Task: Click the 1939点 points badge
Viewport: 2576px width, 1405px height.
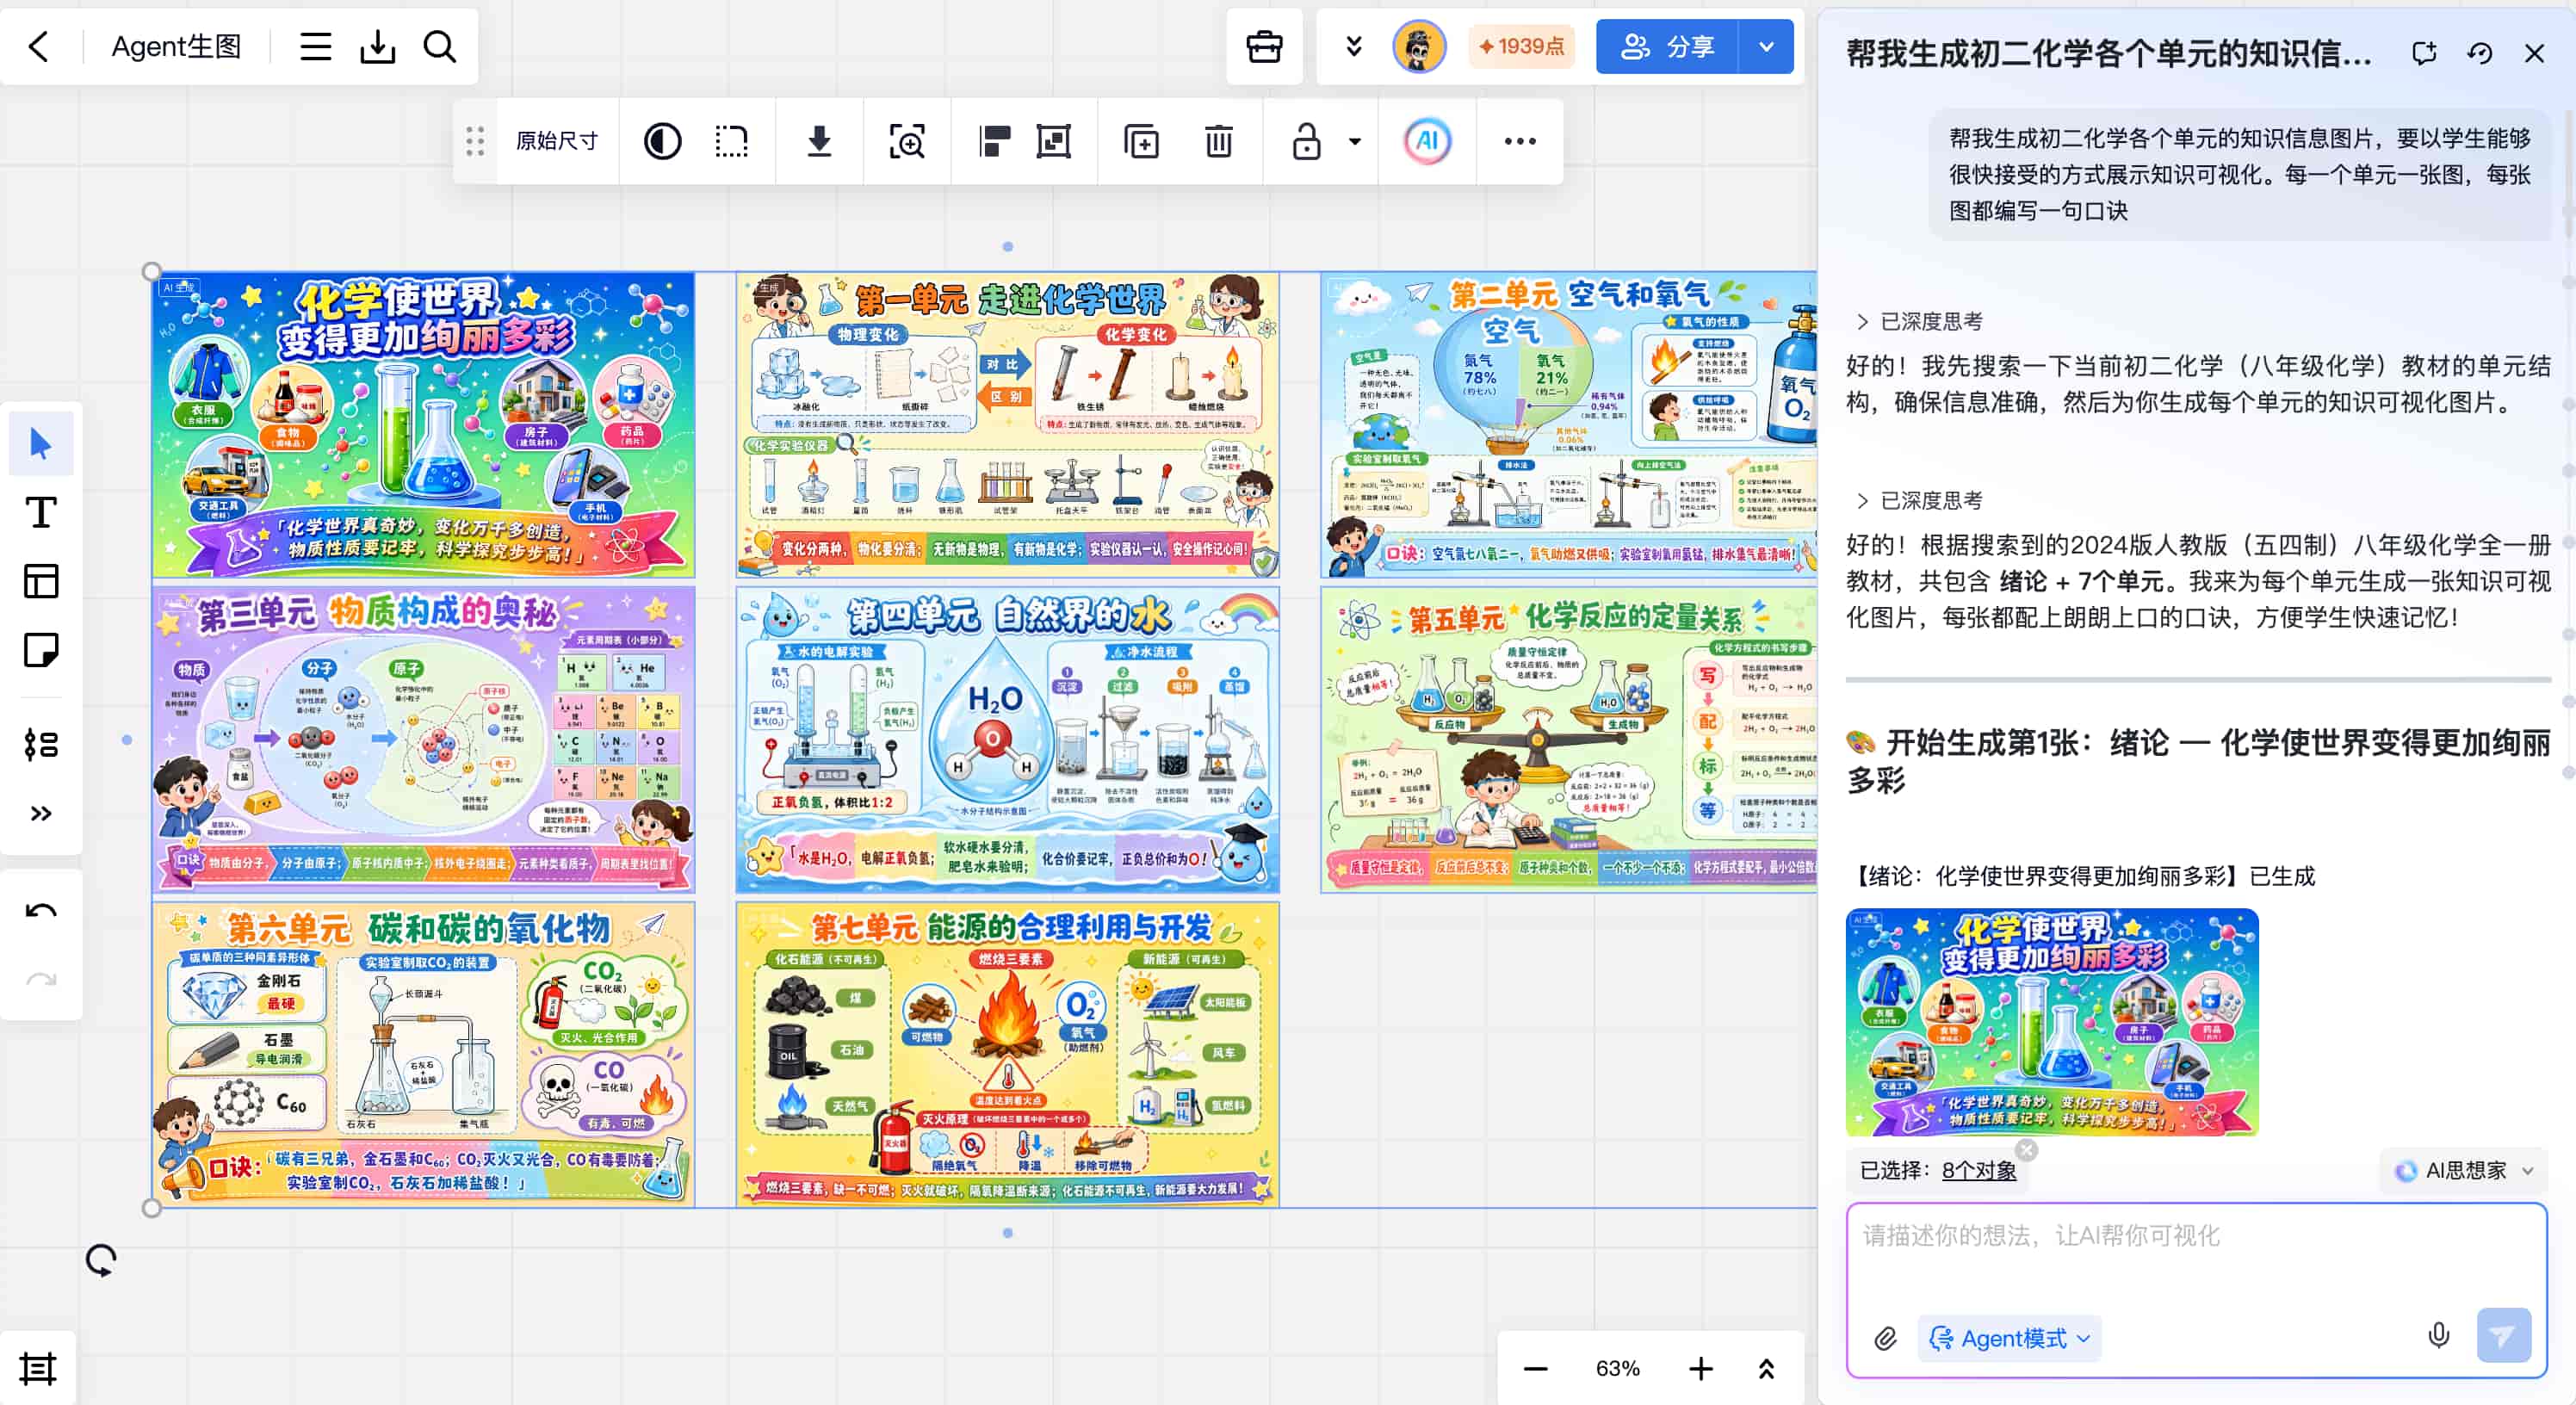Action: point(1521,47)
